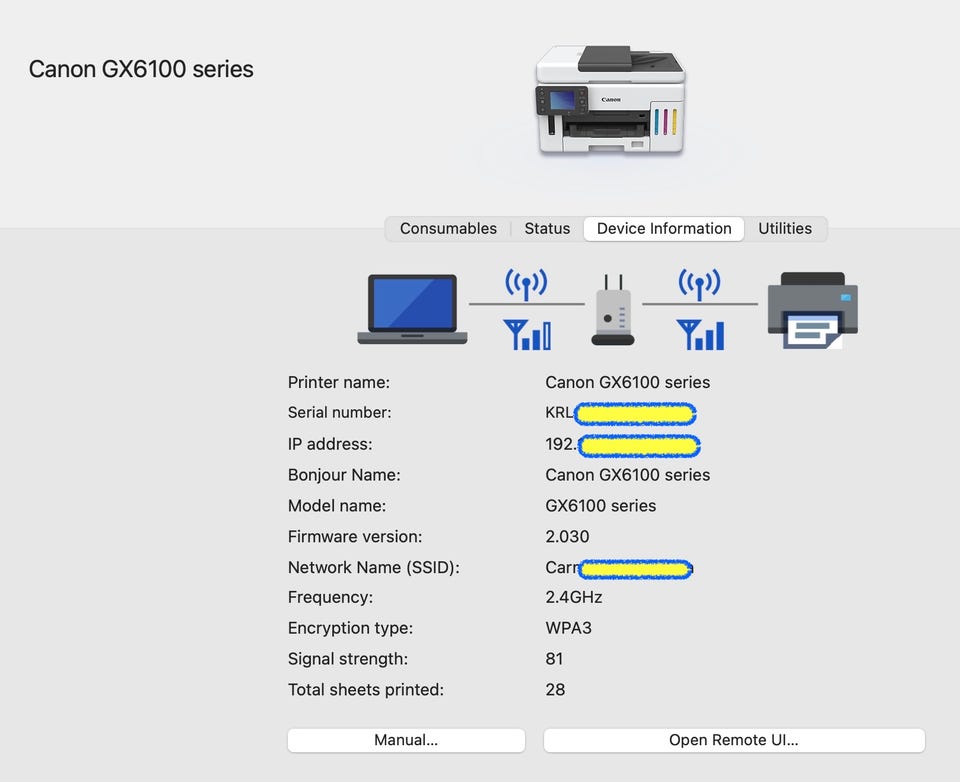Screen dimensions: 960x782
Task: Click the Total sheets printed label
Action: pos(366,690)
